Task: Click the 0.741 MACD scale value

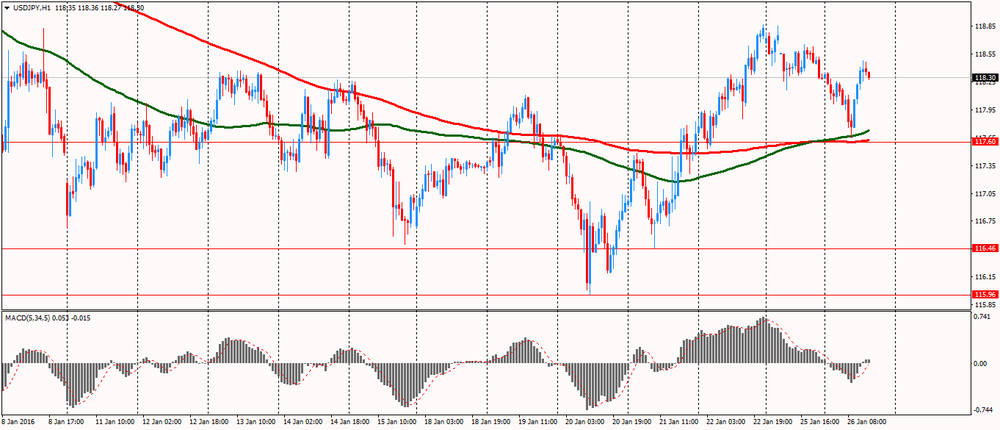Action: point(984,318)
